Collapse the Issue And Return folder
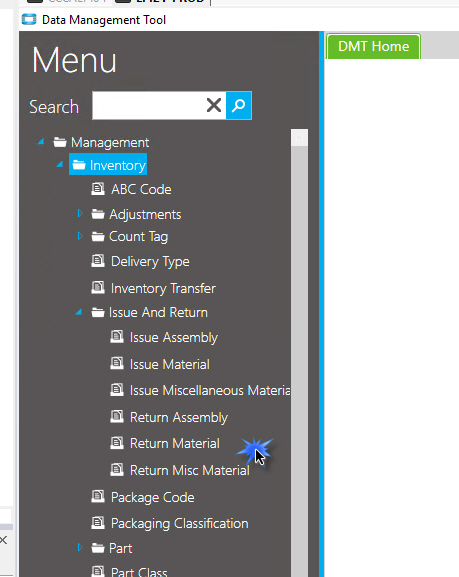 pyautogui.click(x=79, y=312)
